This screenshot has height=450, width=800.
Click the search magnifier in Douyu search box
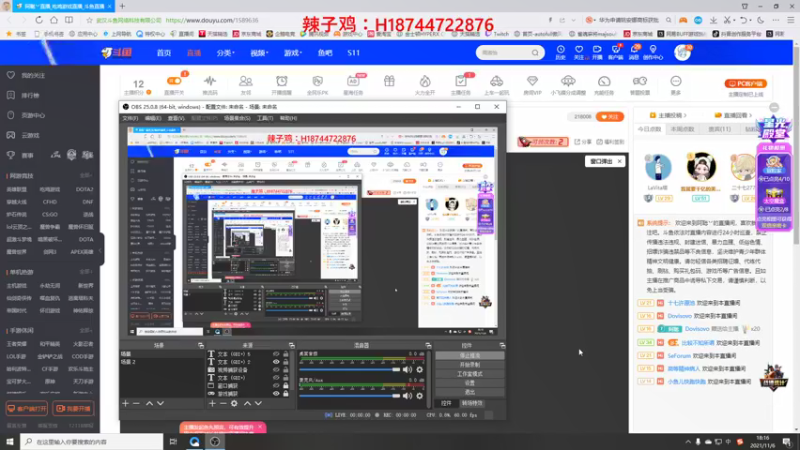click(x=535, y=53)
